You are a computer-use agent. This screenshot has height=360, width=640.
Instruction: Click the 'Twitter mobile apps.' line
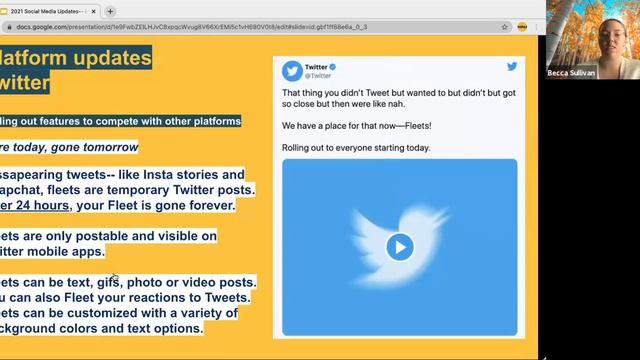coord(52,251)
